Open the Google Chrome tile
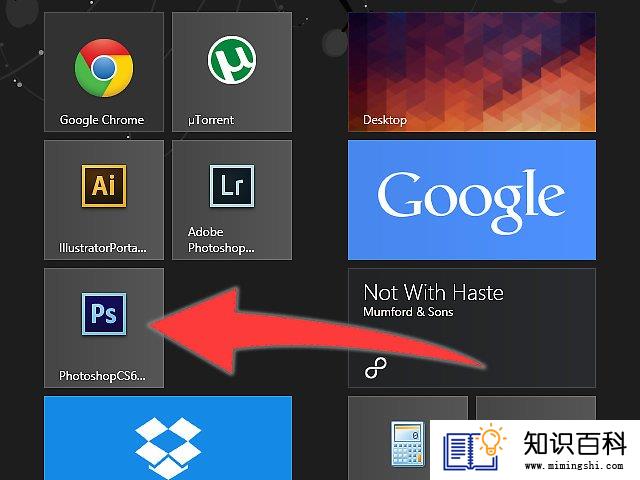 (104, 72)
